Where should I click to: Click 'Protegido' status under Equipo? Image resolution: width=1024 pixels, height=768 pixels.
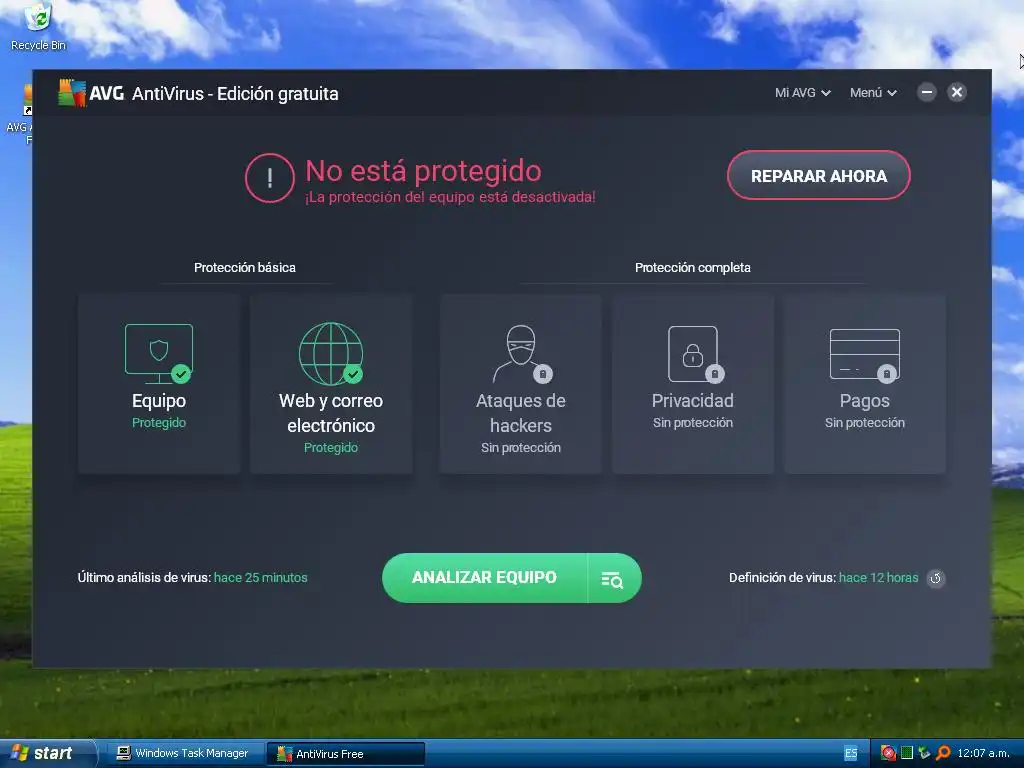(159, 423)
